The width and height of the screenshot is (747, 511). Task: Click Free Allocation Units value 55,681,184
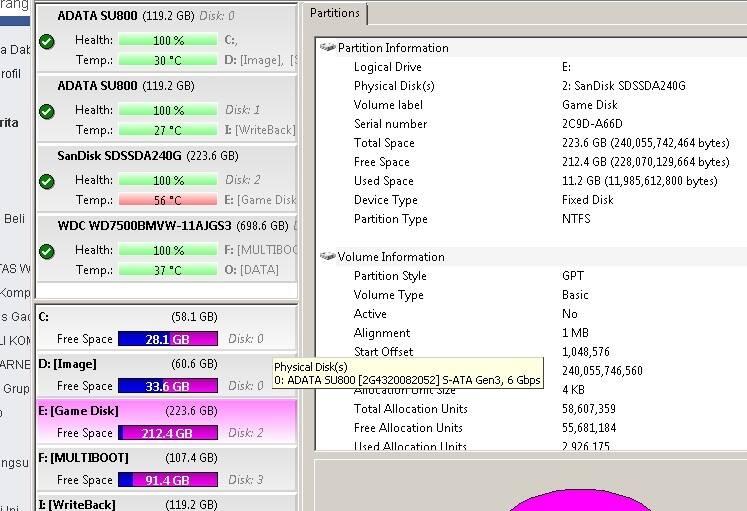tap(589, 428)
